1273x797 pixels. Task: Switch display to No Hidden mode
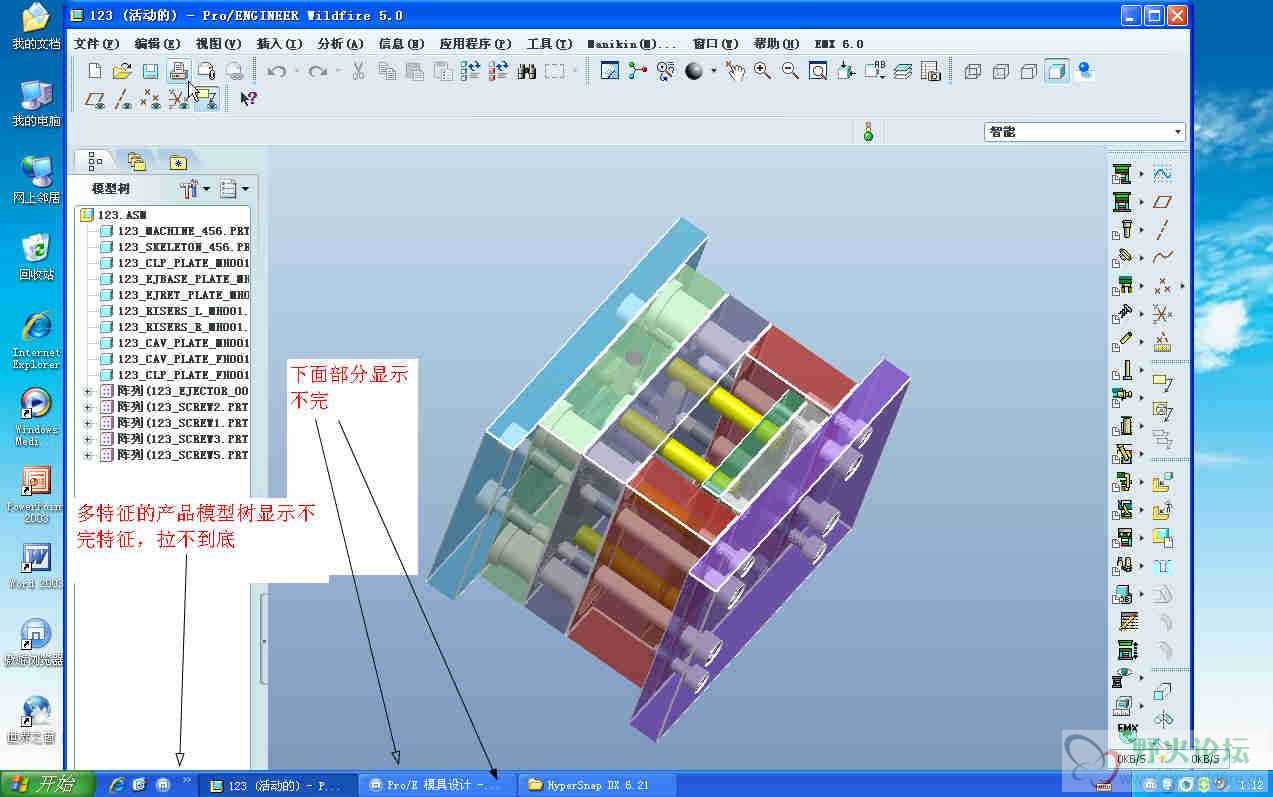(1029, 71)
